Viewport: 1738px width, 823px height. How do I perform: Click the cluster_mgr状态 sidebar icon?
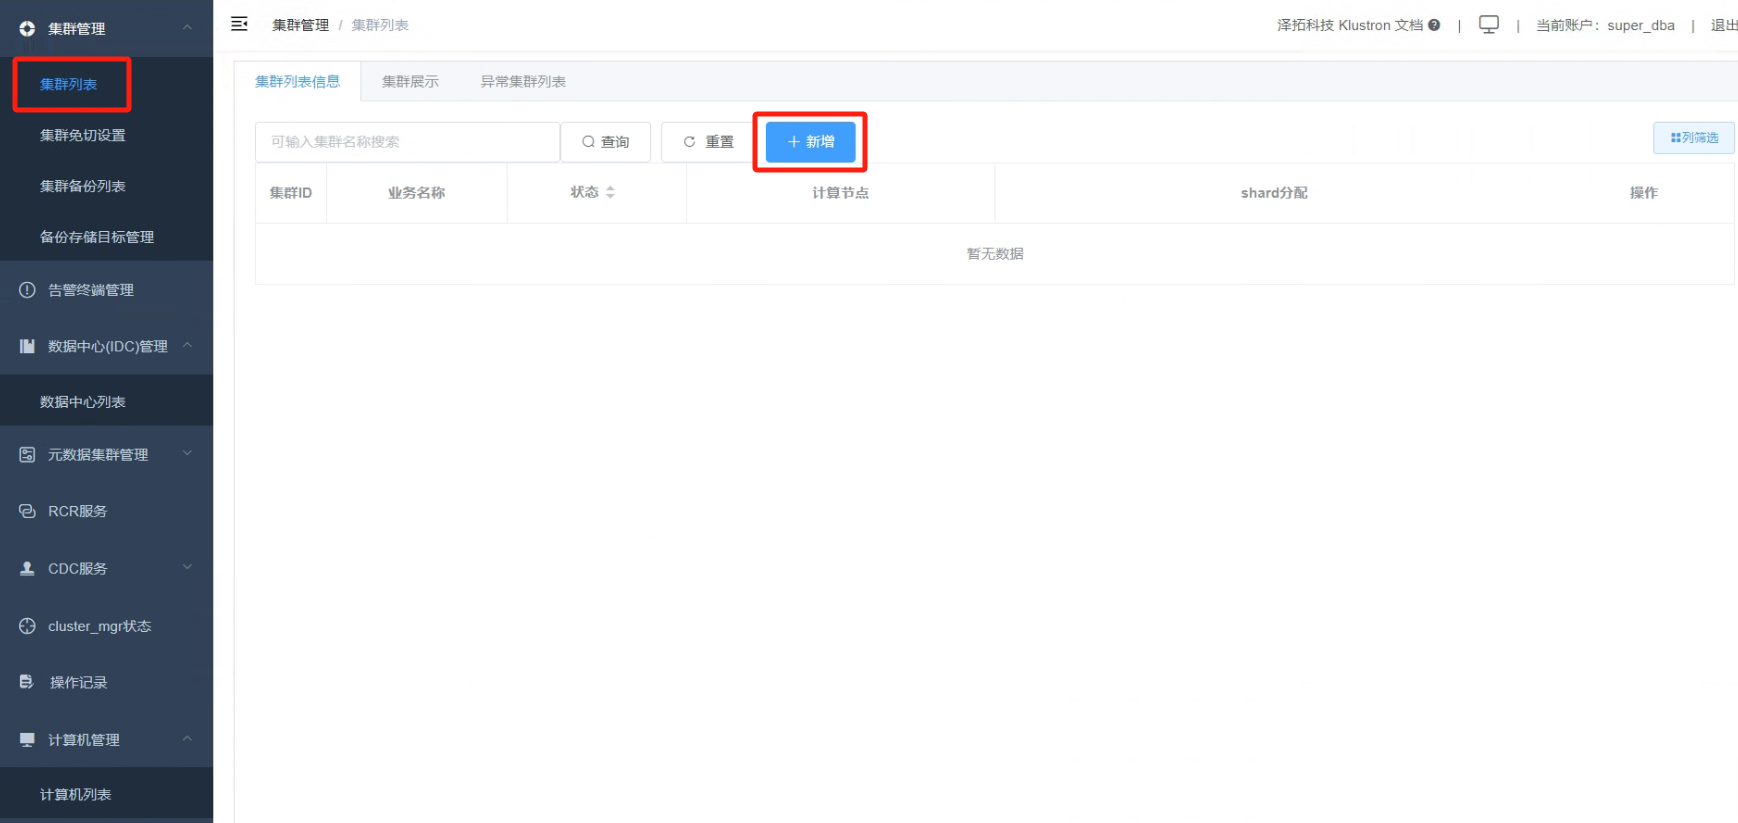coord(27,626)
